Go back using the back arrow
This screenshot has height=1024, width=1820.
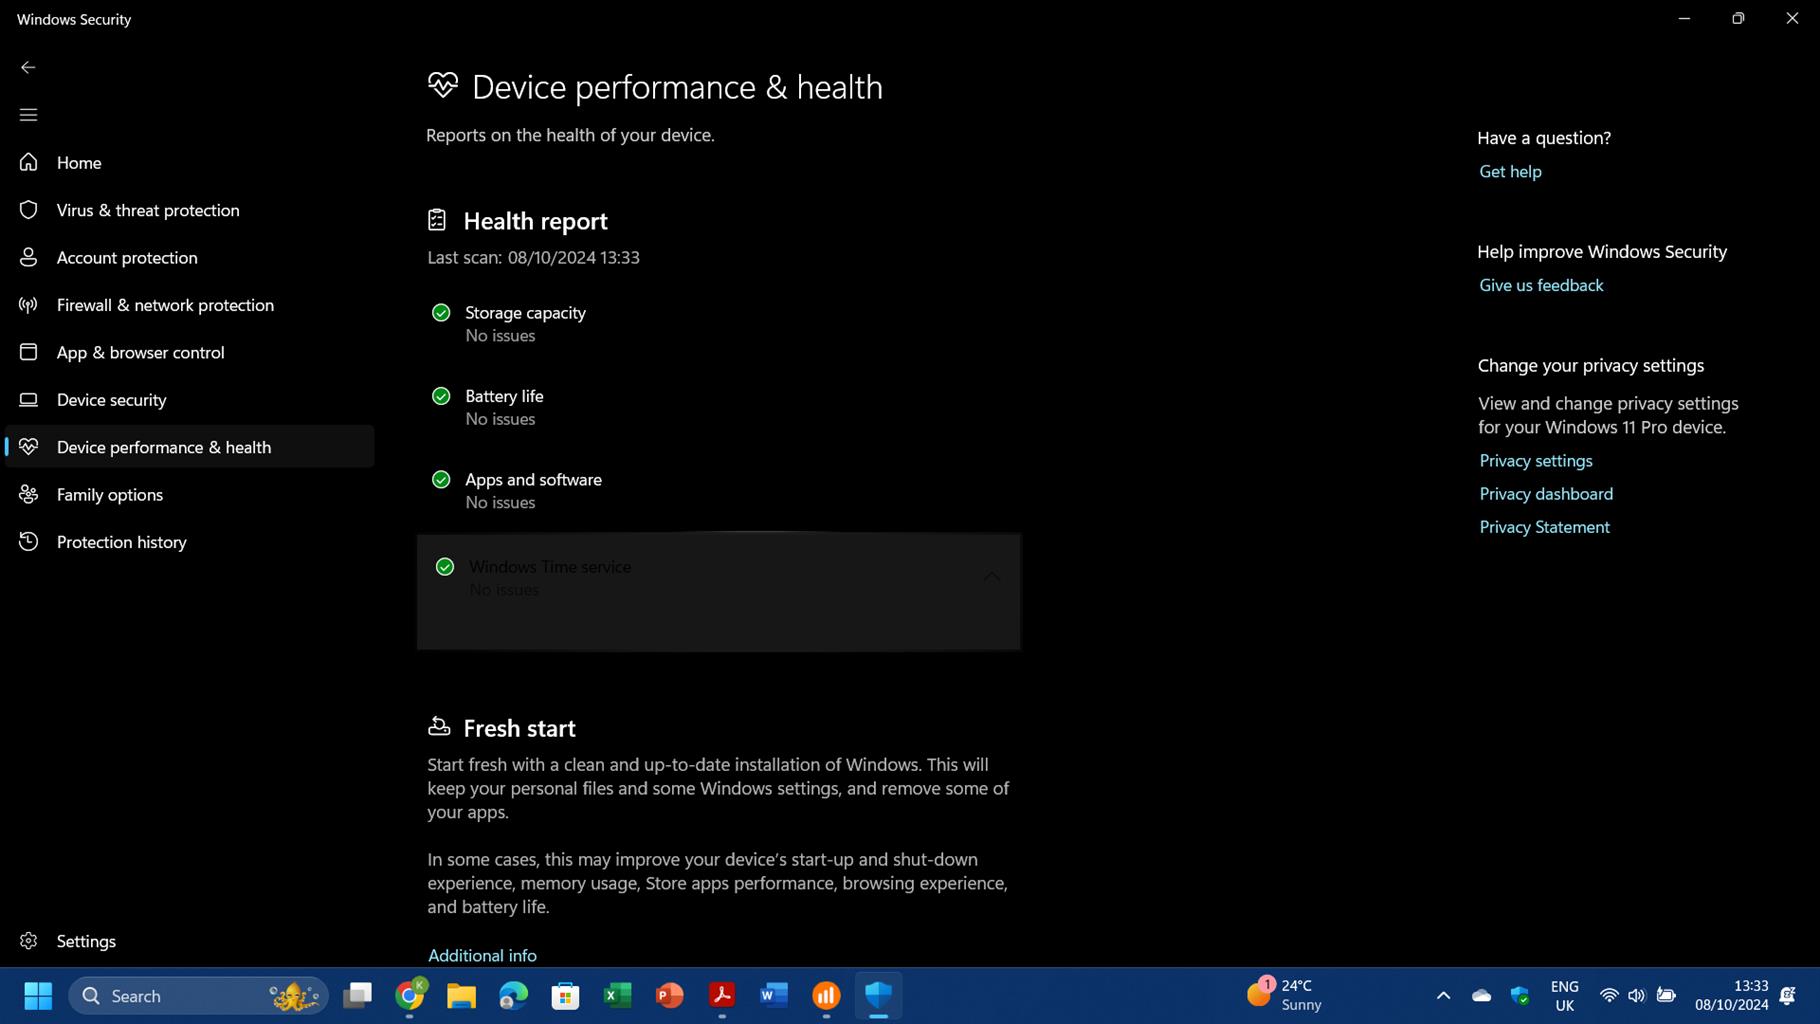(28, 67)
